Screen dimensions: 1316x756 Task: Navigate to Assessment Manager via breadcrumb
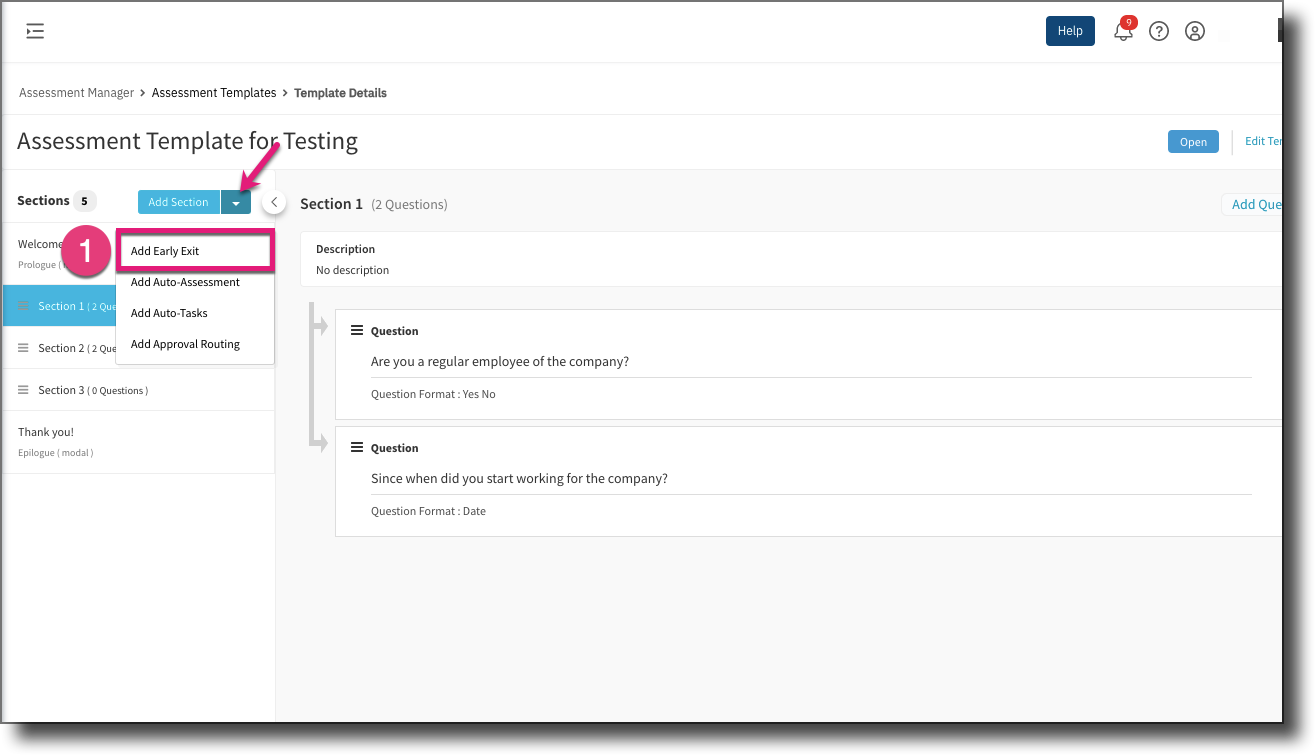pos(76,92)
